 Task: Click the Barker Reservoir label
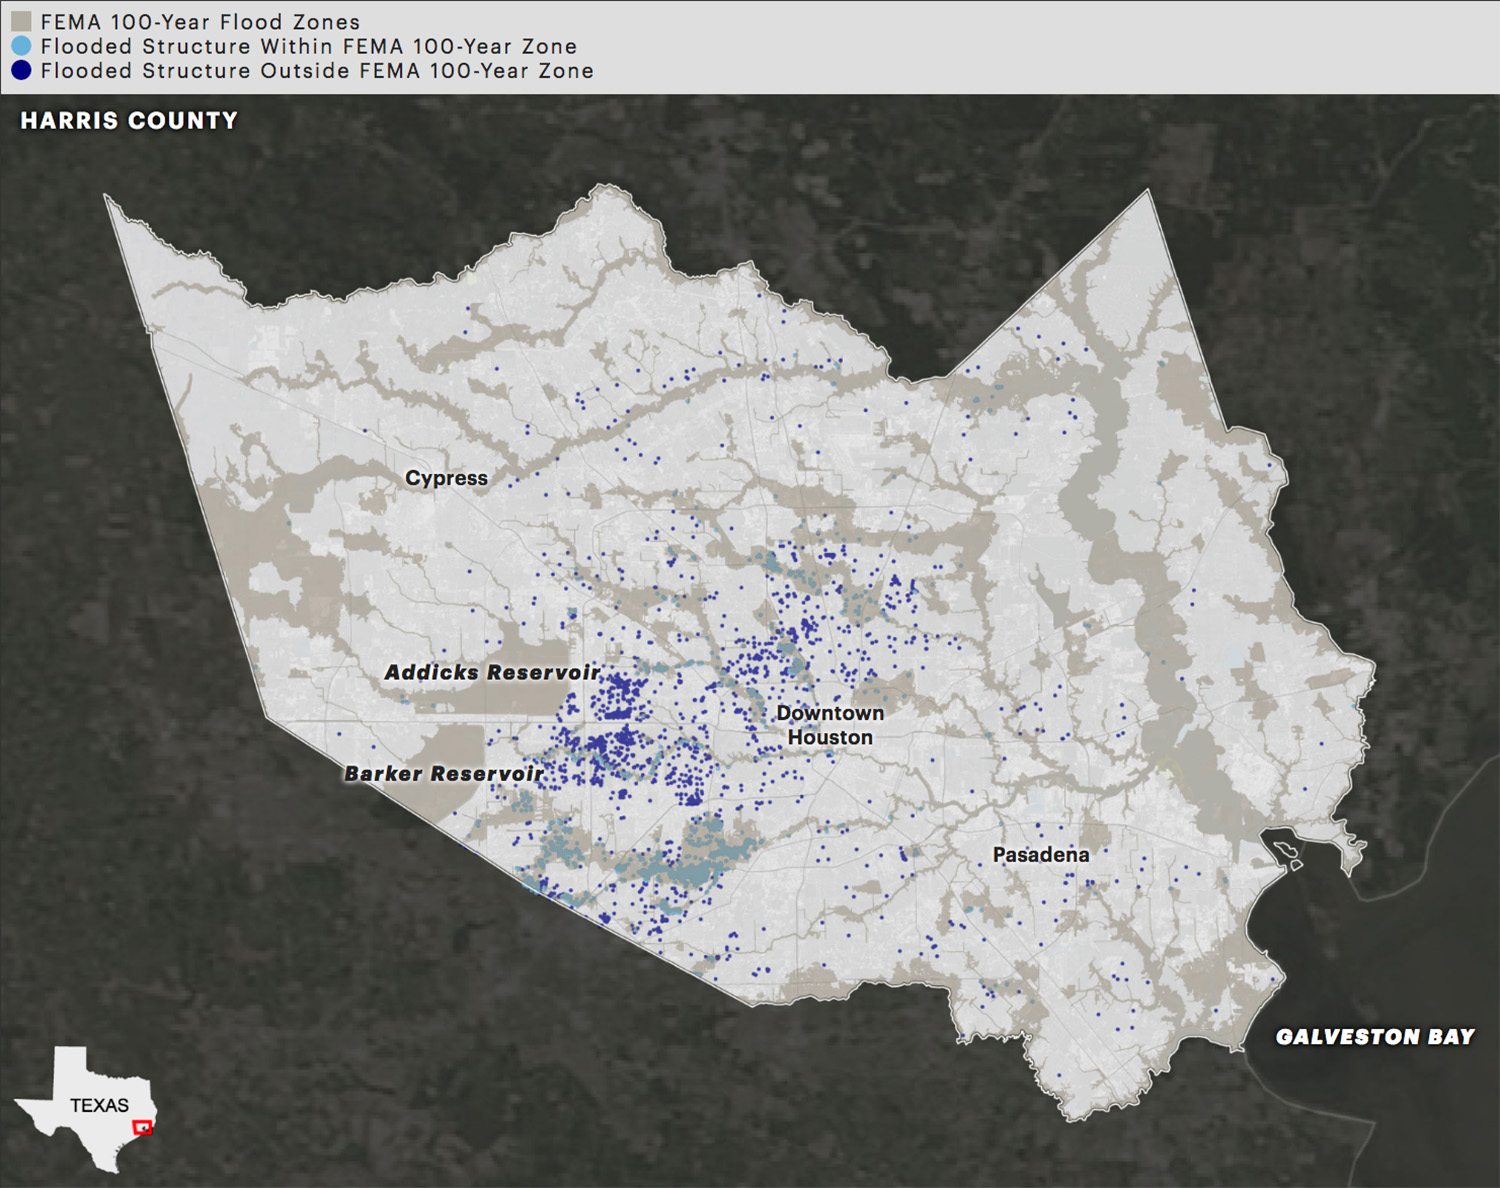444,774
